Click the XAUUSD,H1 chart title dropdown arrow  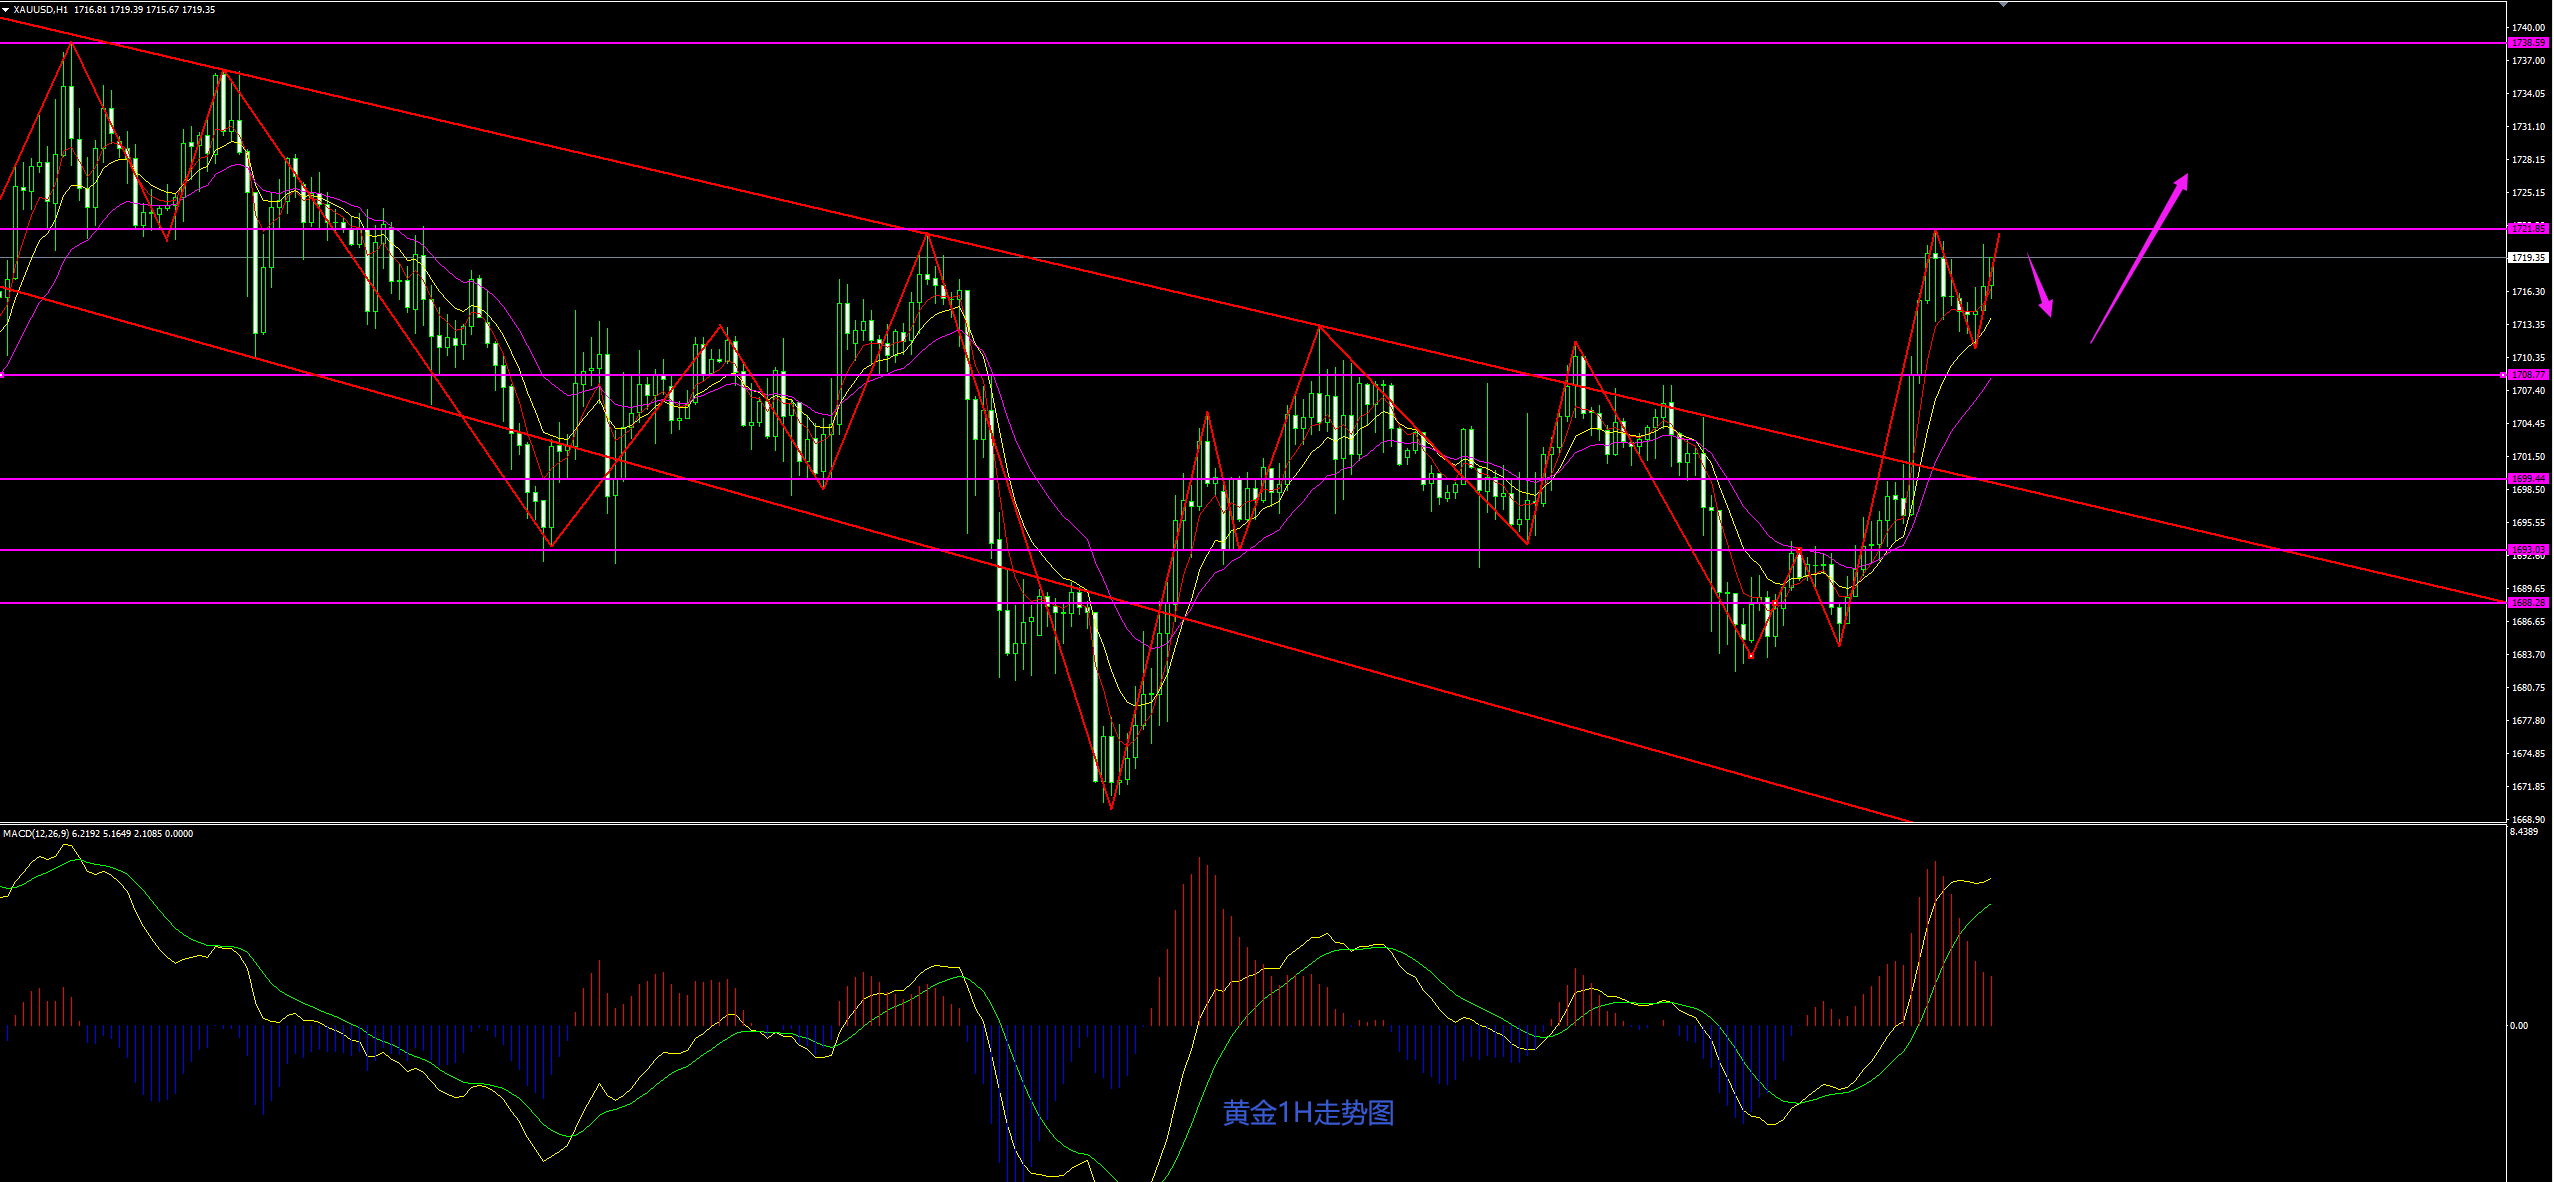6,9
